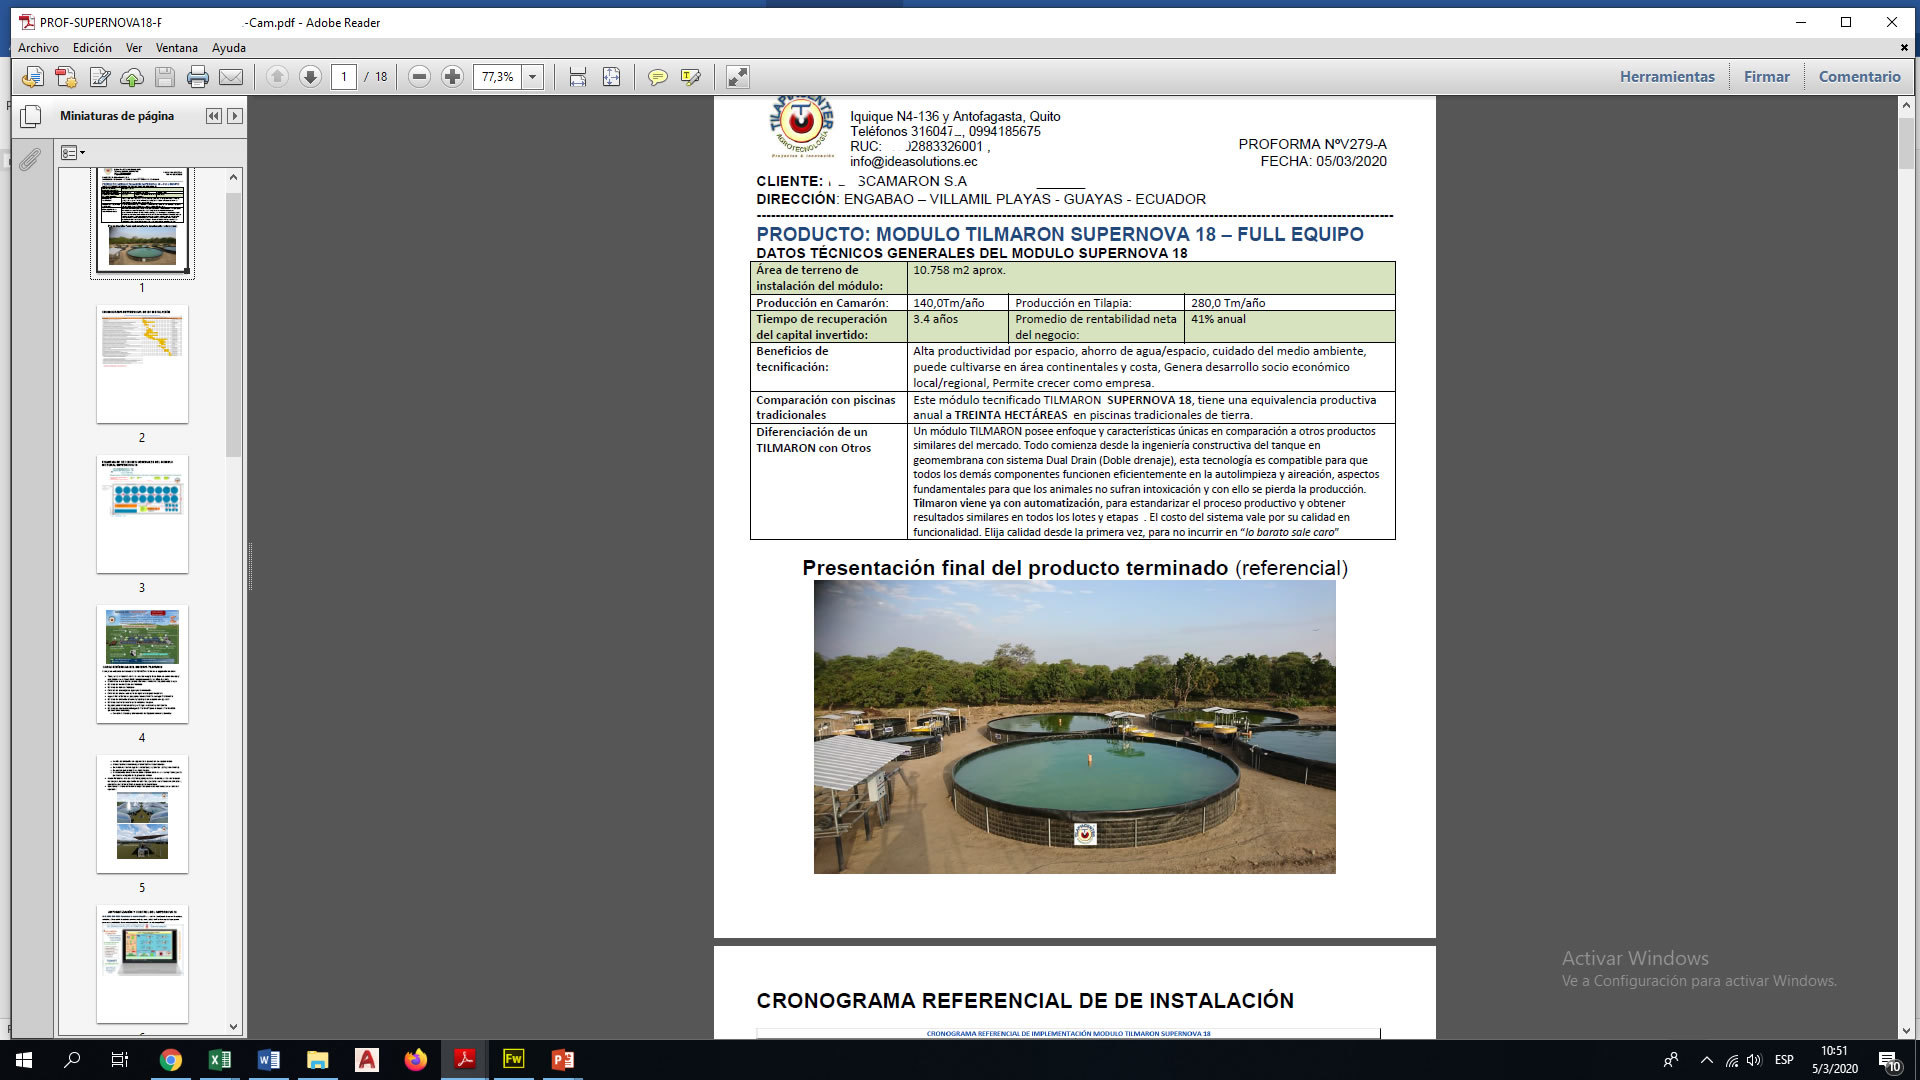Open Firefox from the taskbar
The height and width of the screenshot is (1080, 1920).
(416, 1060)
